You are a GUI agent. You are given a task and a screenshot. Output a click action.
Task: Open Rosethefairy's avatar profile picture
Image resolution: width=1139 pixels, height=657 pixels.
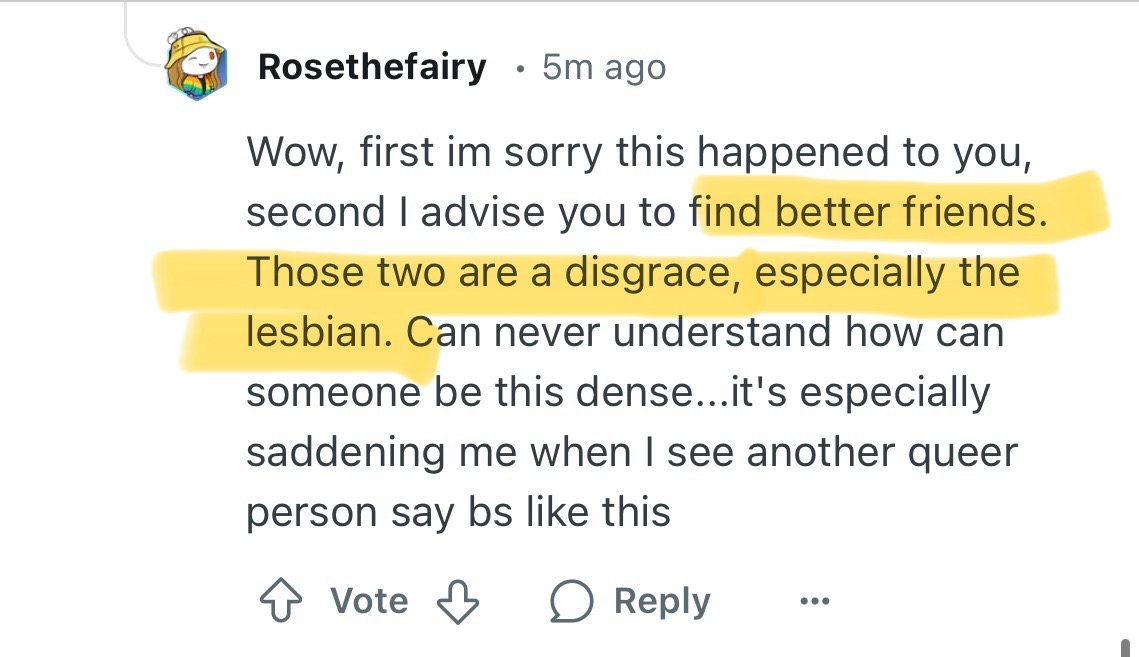196,65
